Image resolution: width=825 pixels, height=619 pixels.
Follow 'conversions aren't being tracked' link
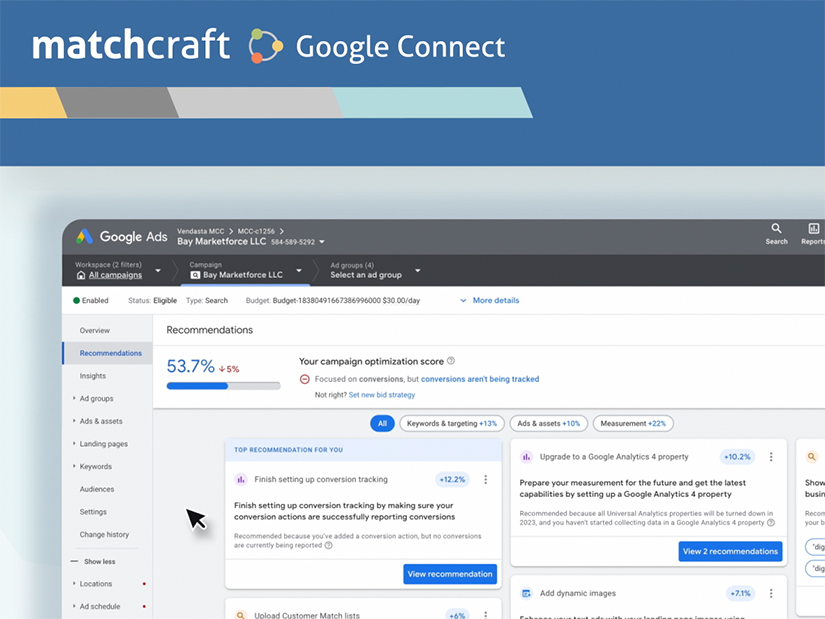480,379
